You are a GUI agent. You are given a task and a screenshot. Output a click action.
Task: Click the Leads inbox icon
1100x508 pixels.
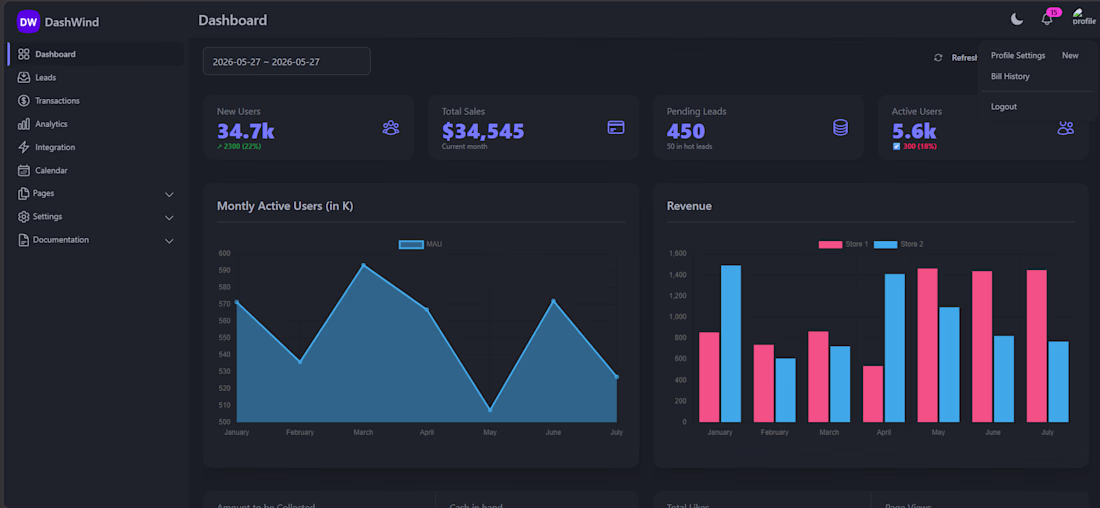[24, 77]
